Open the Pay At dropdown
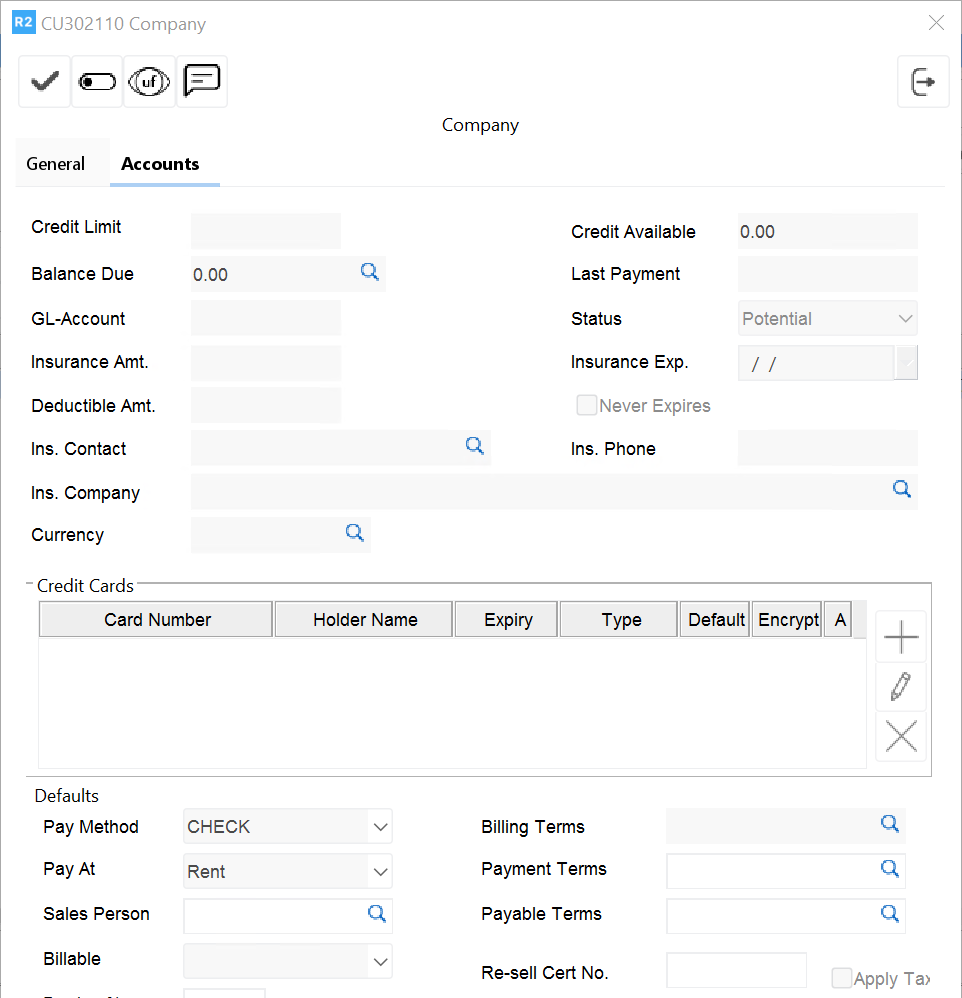 click(380, 872)
